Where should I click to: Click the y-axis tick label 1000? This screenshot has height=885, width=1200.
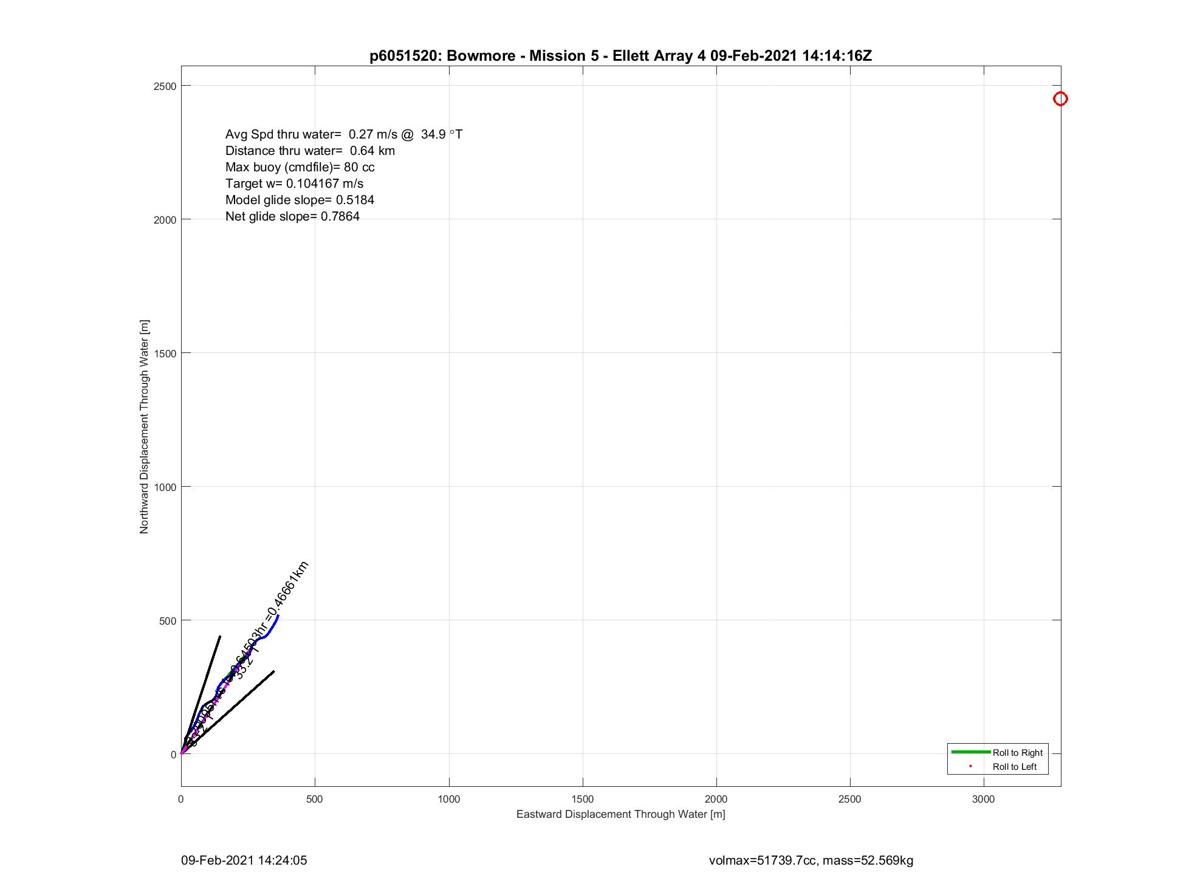[x=164, y=487]
